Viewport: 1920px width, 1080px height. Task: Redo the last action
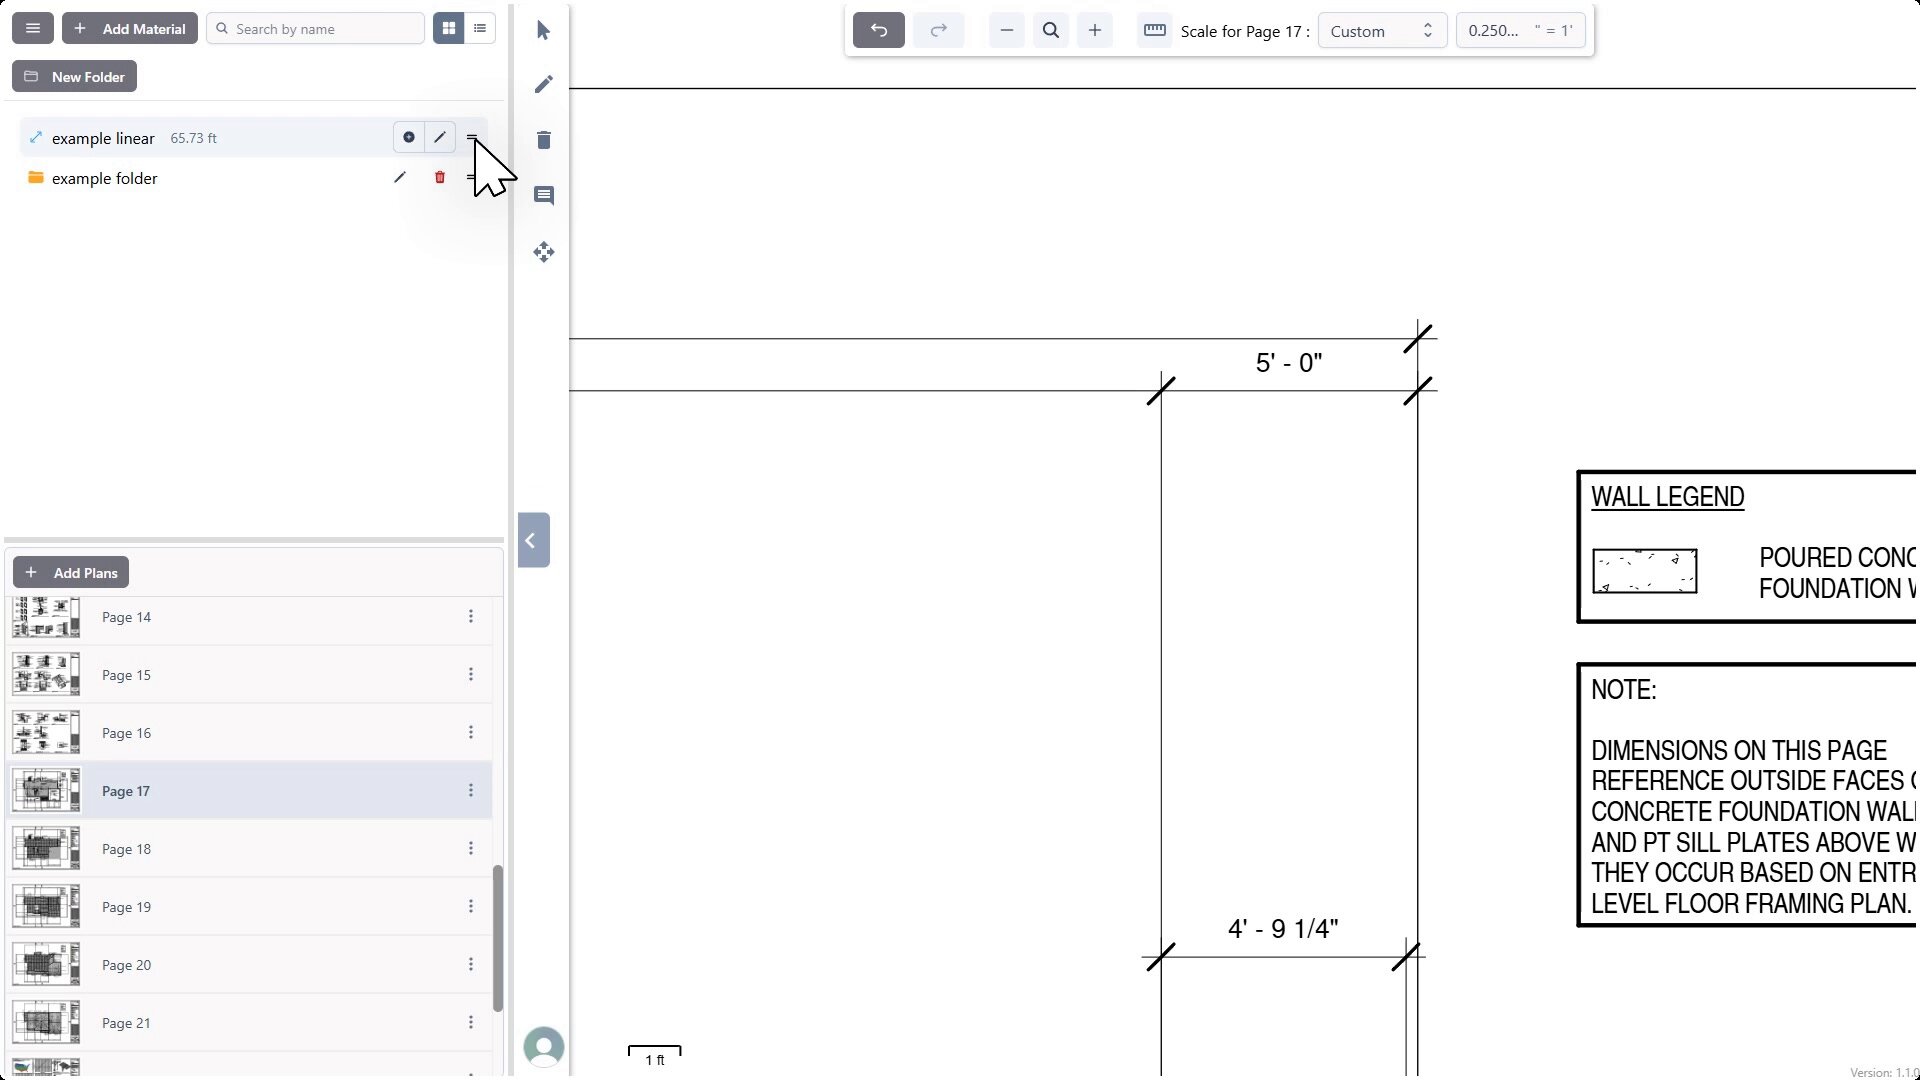tap(939, 31)
